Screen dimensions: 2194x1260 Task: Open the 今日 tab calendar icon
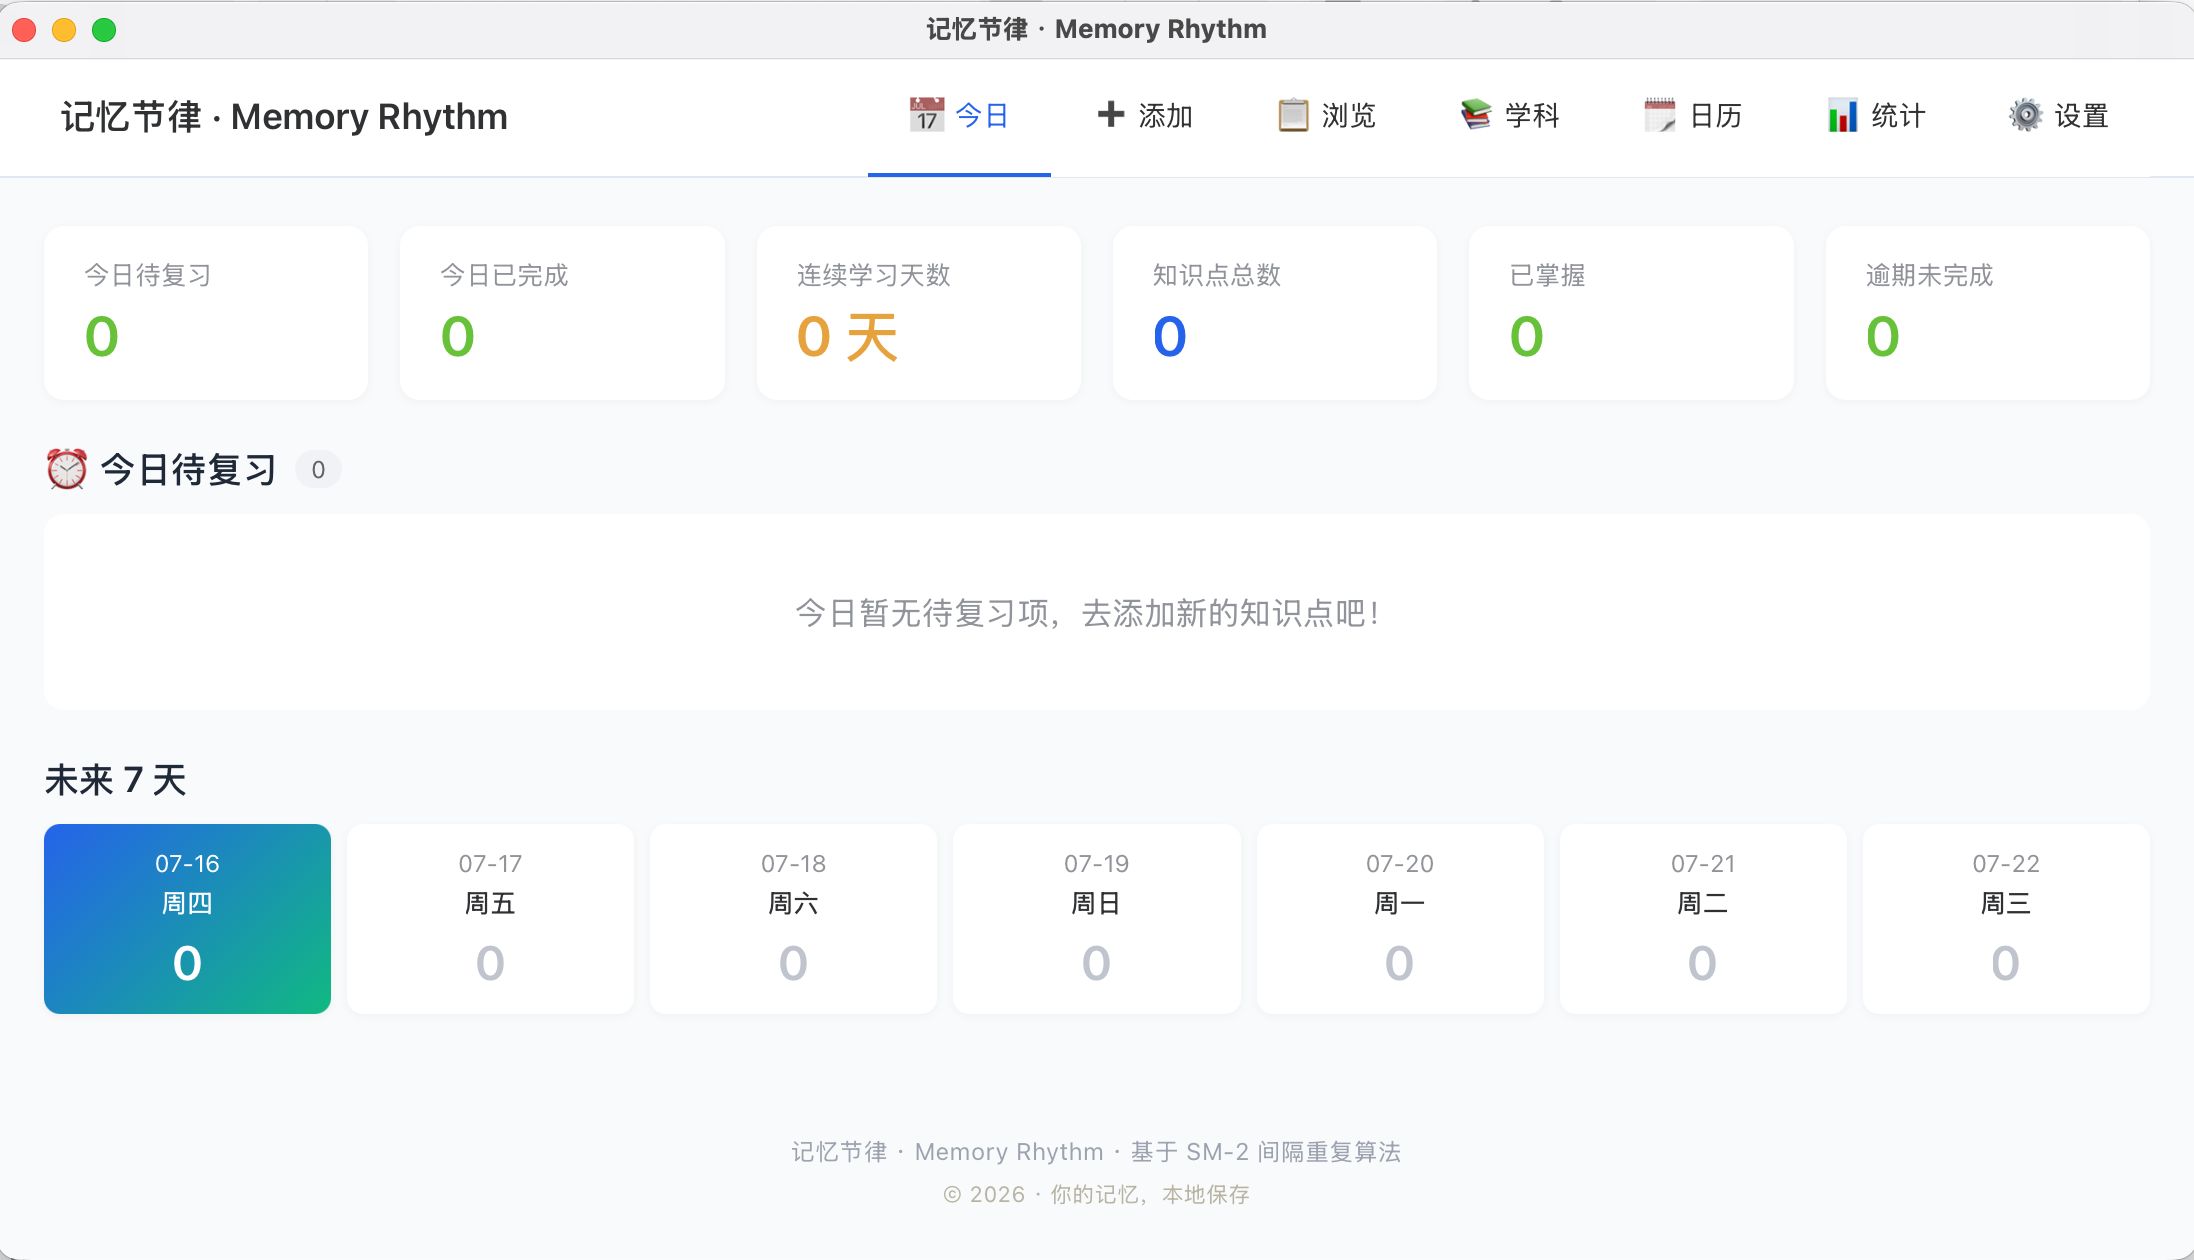[926, 115]
